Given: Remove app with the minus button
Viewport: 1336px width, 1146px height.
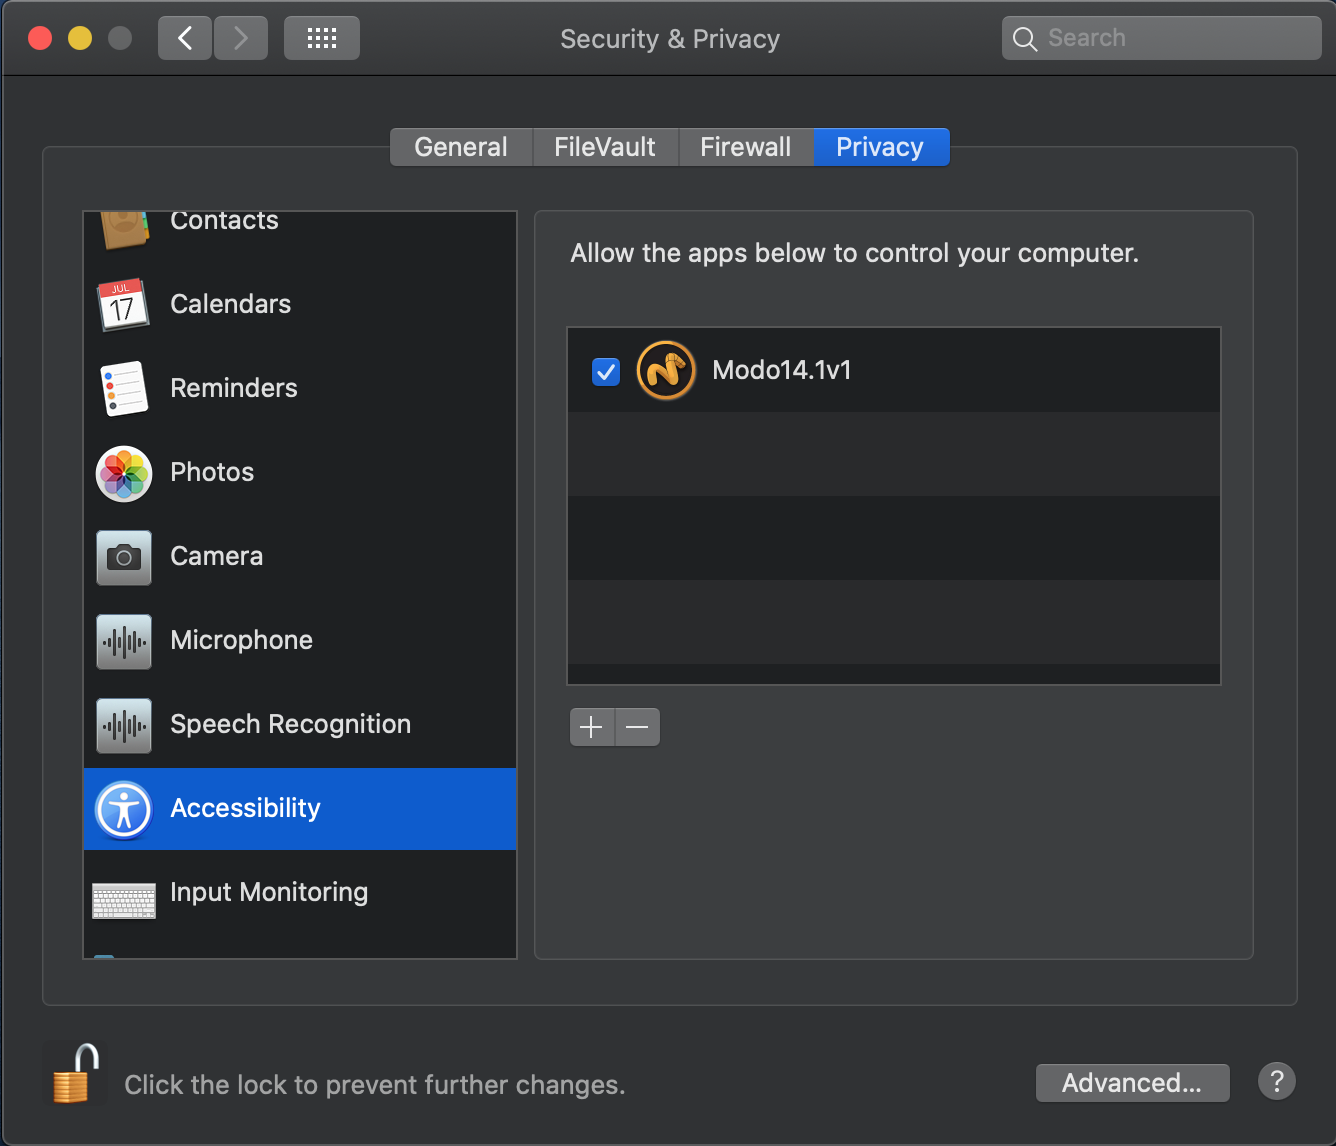Looking at the screenshot, I should [x=638, y=727].
